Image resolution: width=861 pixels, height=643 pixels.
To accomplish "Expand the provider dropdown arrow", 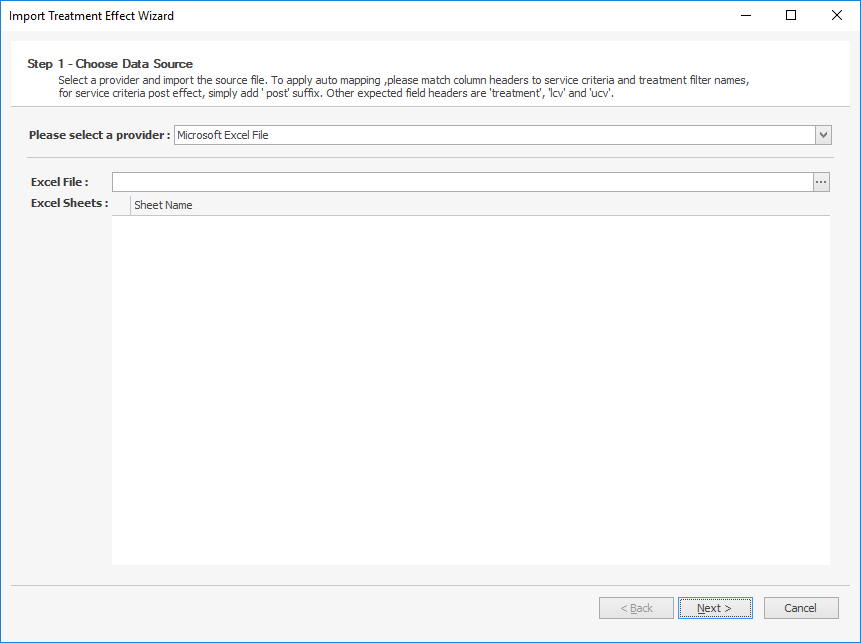I will [823, 135].
